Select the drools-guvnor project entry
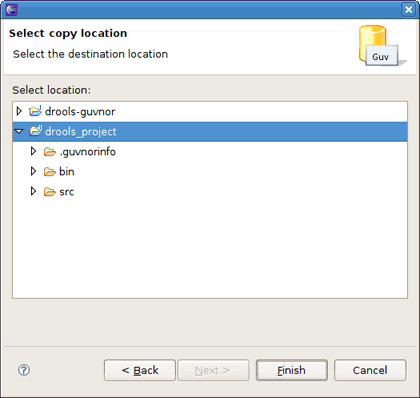420x398 pixels. [80, 111]
